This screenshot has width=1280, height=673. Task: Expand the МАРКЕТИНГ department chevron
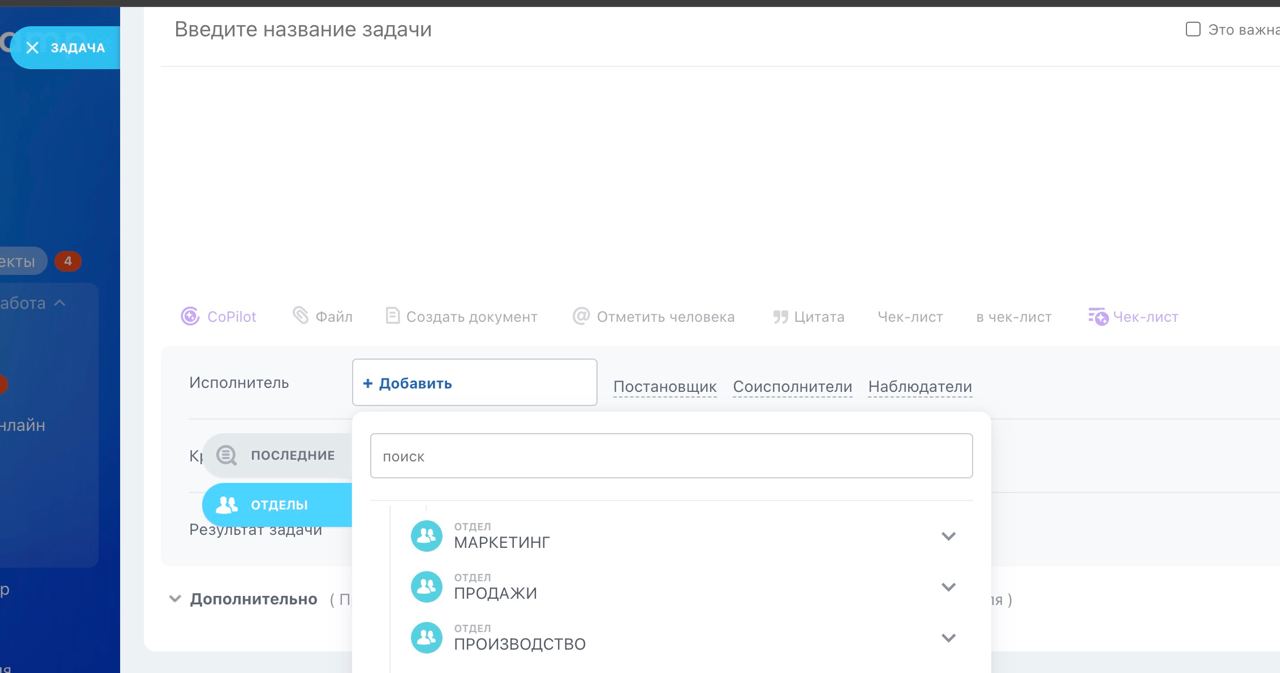pyautogui.click(x=949, y=536)
